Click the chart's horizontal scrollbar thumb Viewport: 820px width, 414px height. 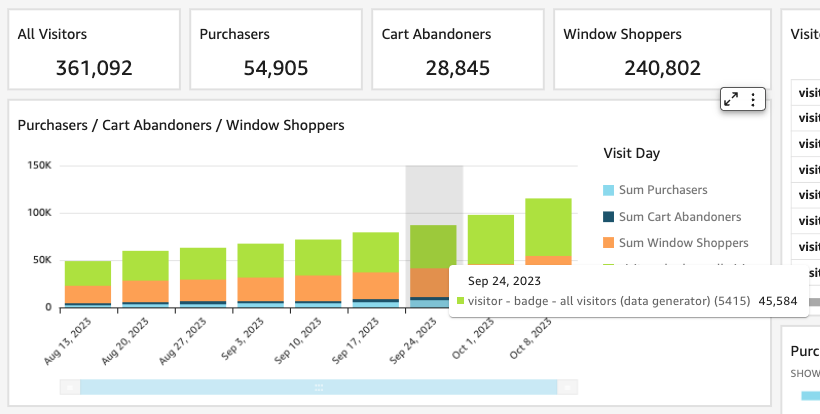pyautogui.click(x=318, y=386)
